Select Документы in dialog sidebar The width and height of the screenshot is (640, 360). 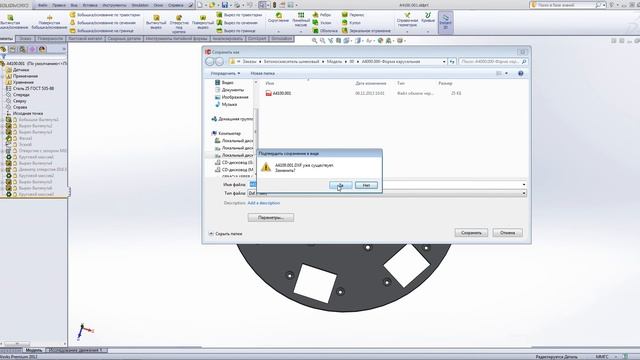tap(229, 90)
